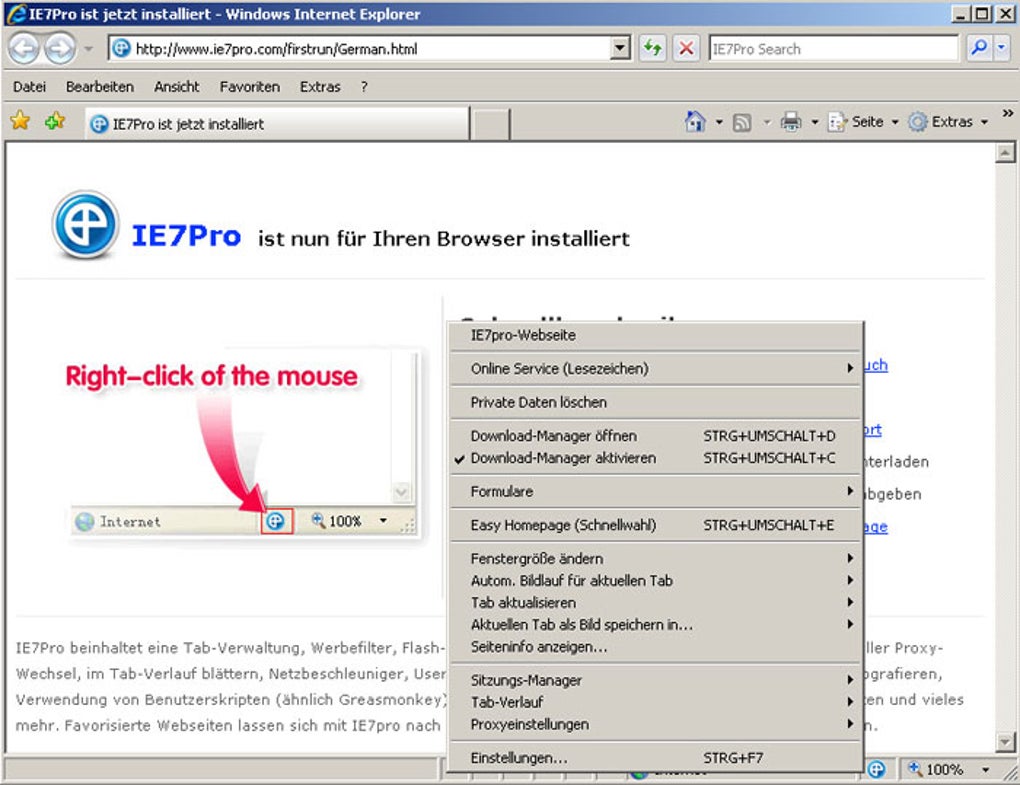The image size is (1020, 785).
Task: Click the status bar zoom magnifier icon
Action: [915, 769]
